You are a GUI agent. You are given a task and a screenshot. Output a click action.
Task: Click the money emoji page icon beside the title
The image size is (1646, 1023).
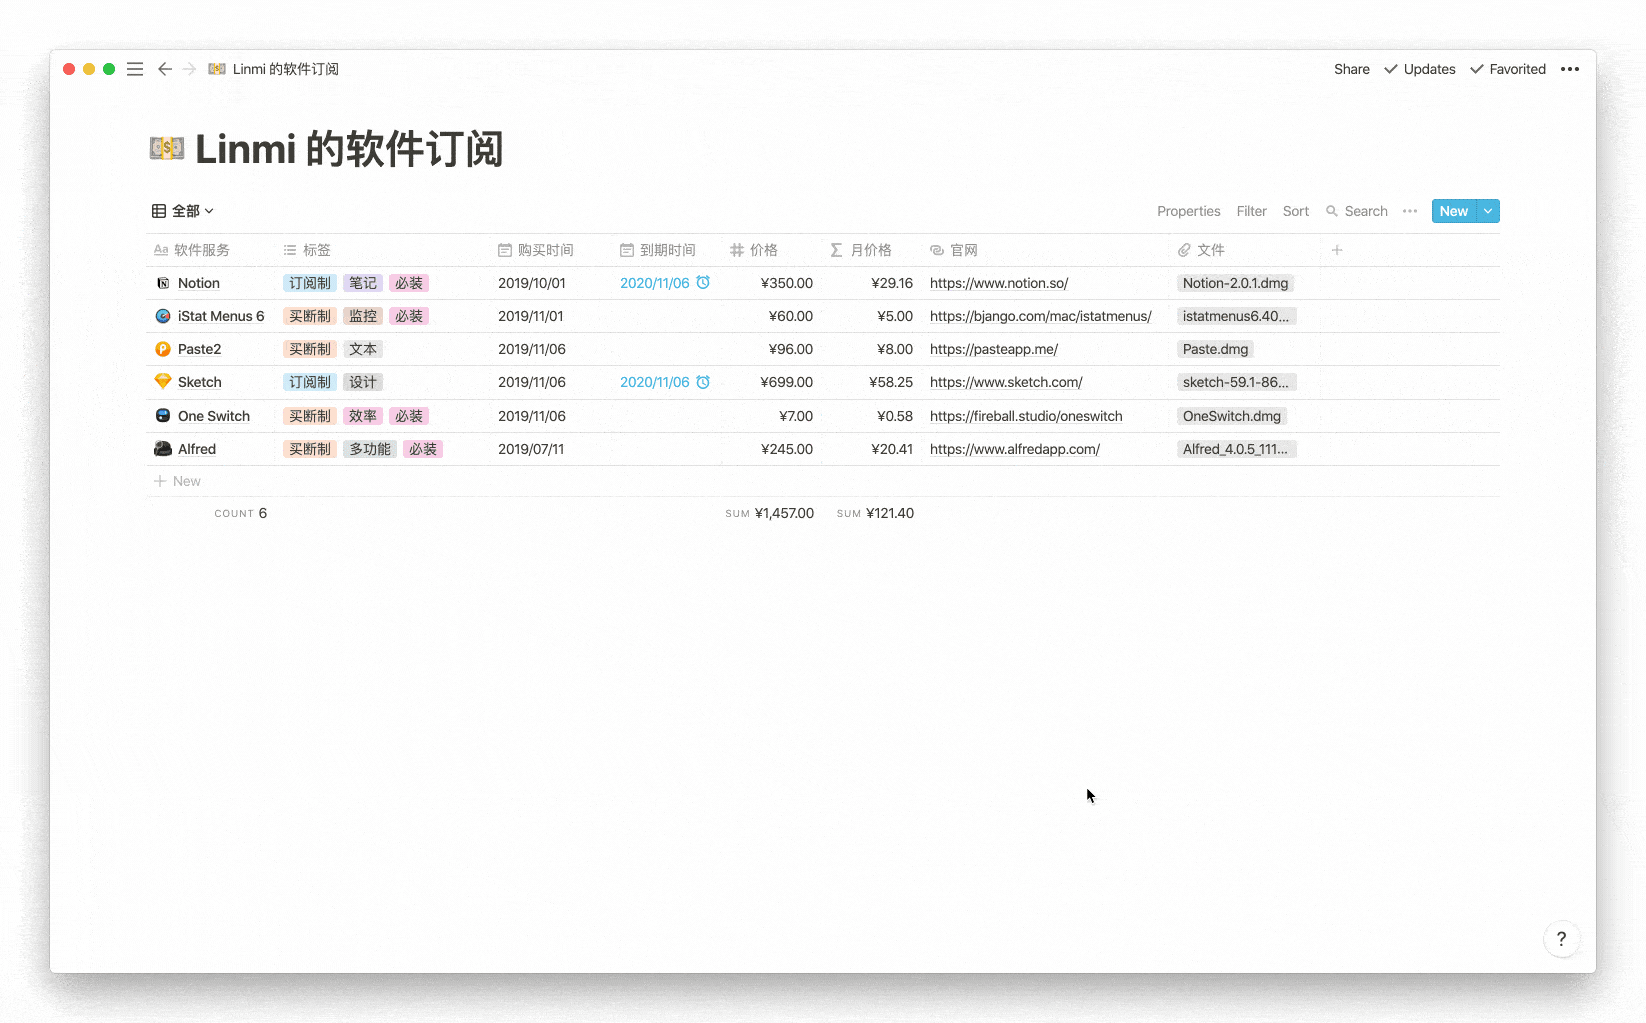click(x=167, y=149)
